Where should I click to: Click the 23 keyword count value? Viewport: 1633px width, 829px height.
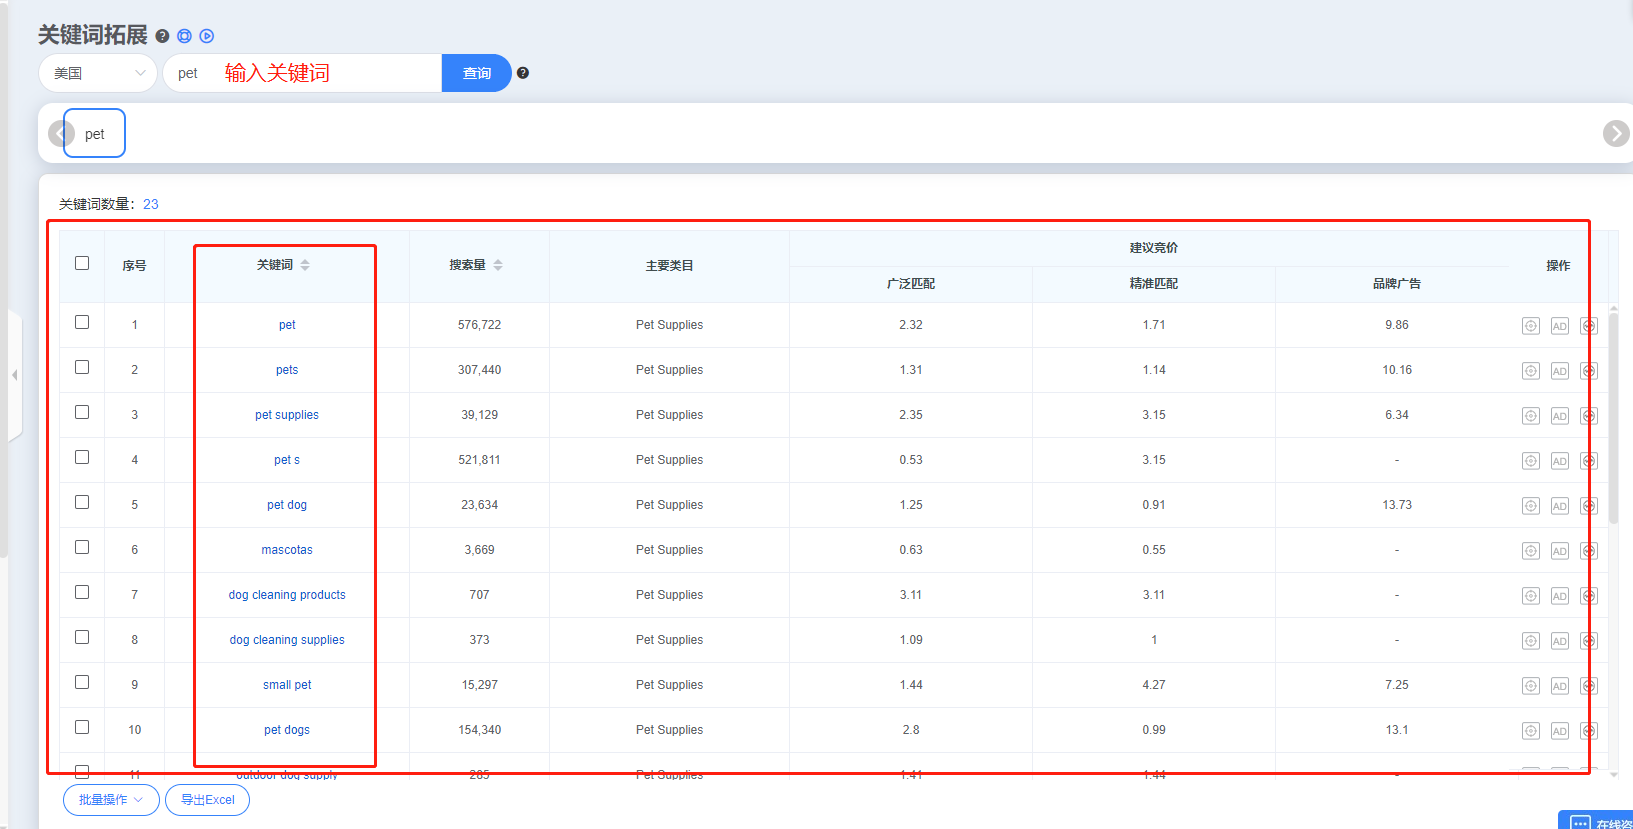pos(151,204)
